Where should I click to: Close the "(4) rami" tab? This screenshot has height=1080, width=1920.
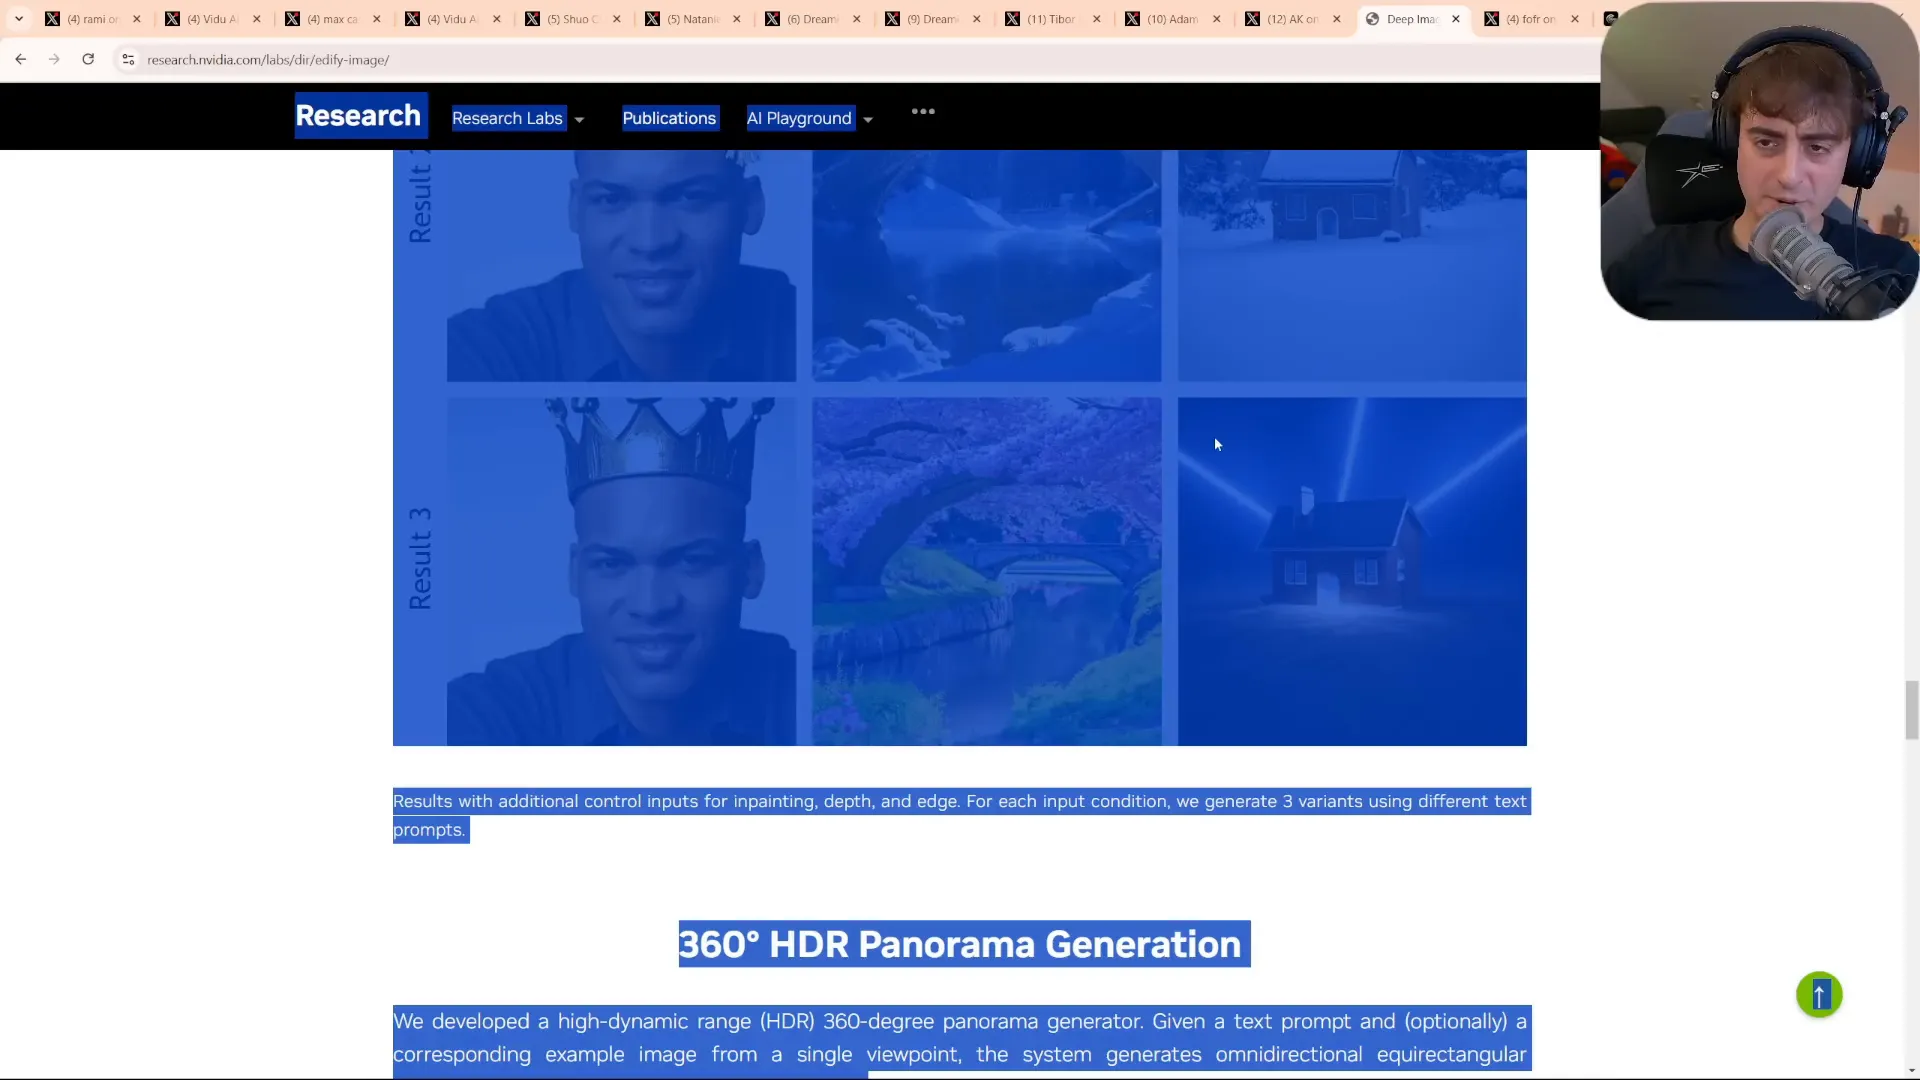tap(137, 19)
